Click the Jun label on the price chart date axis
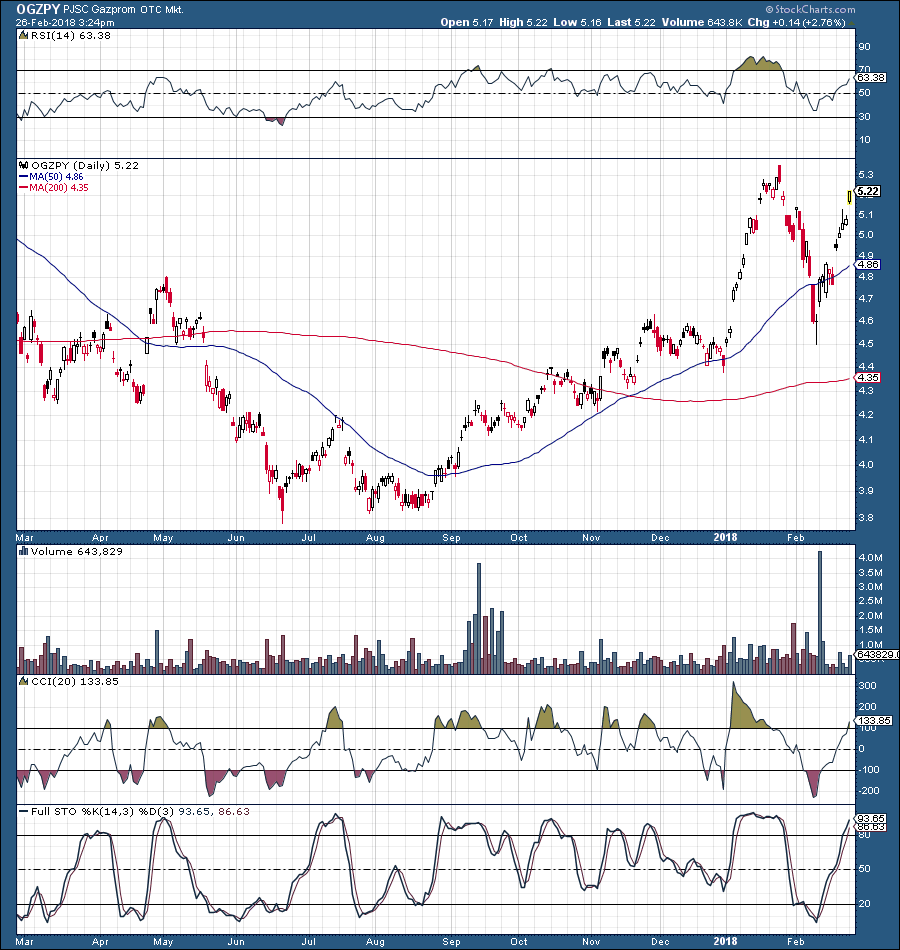 tap(236, 537)
